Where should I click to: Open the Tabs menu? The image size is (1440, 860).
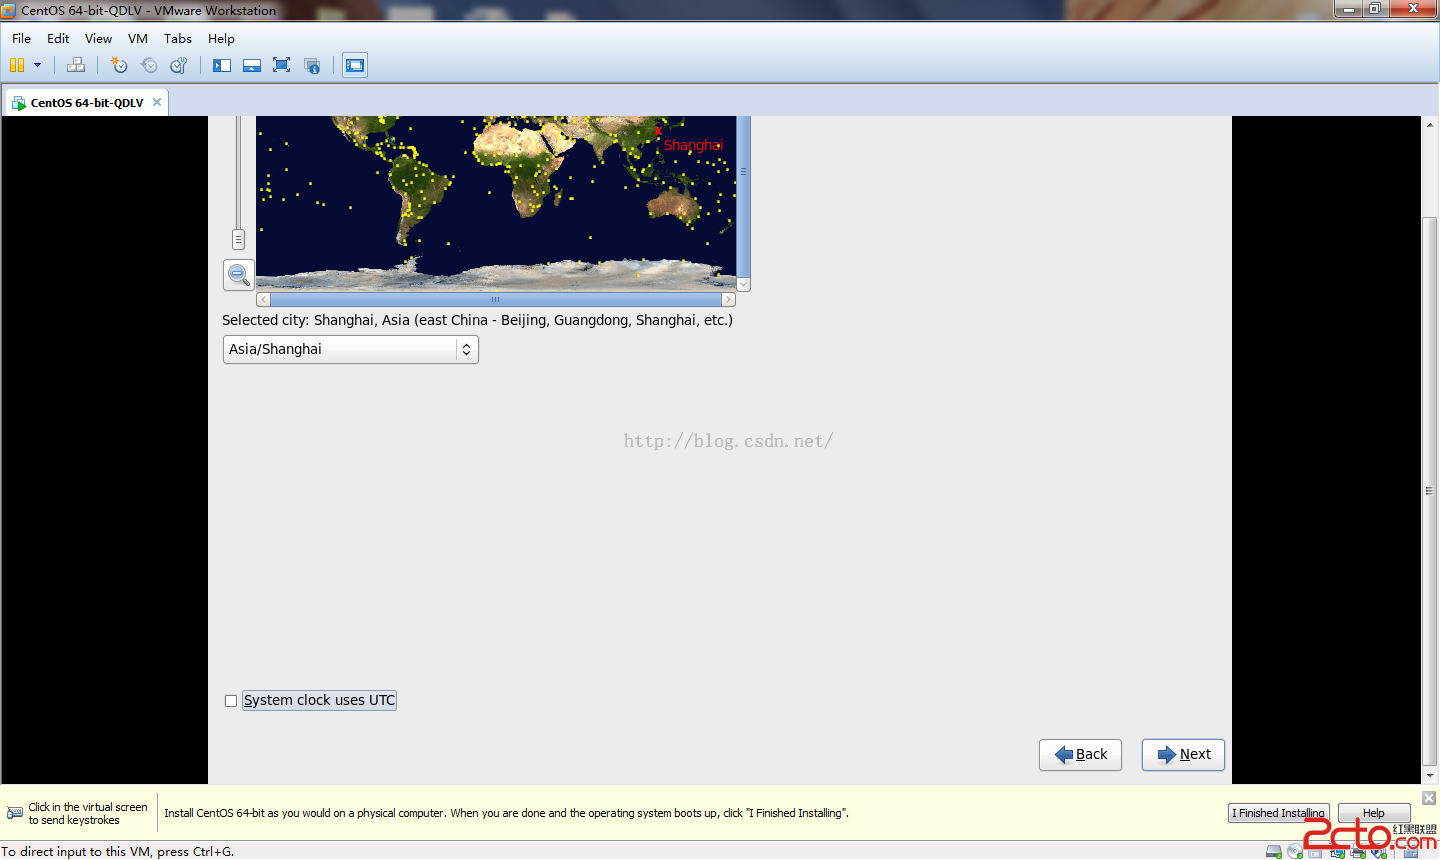(178, 38)
